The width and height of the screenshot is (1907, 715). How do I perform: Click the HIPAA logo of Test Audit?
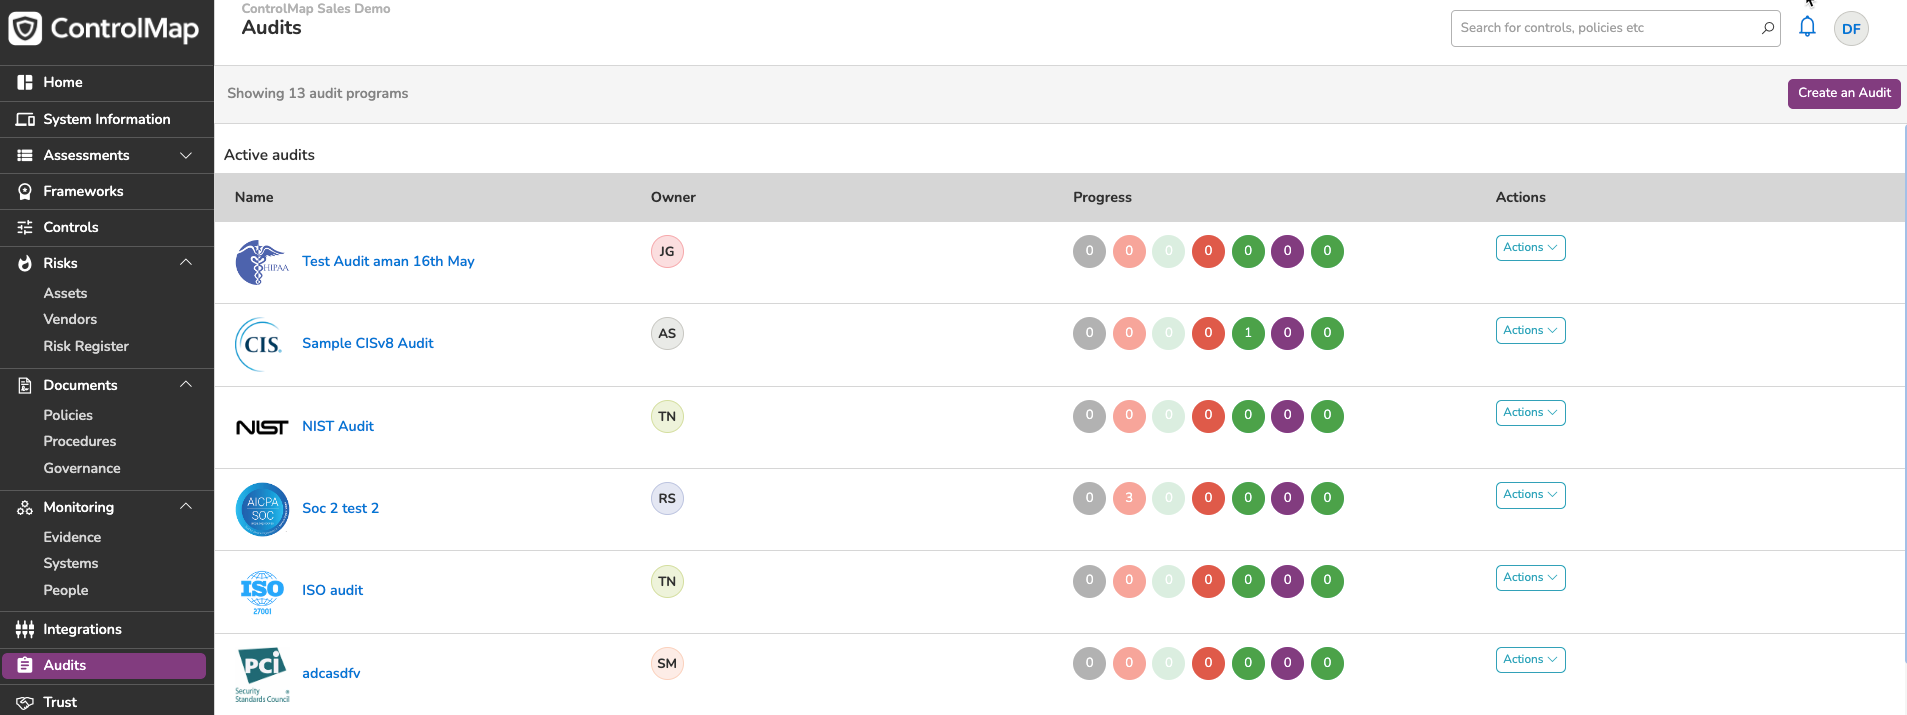pyautogui.click(x=262, y=262)
